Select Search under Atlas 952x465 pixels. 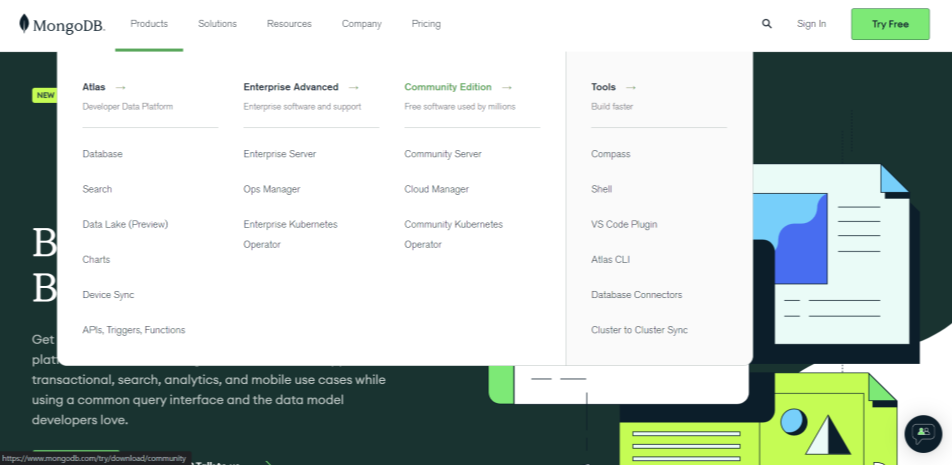[x=97, y=189]
